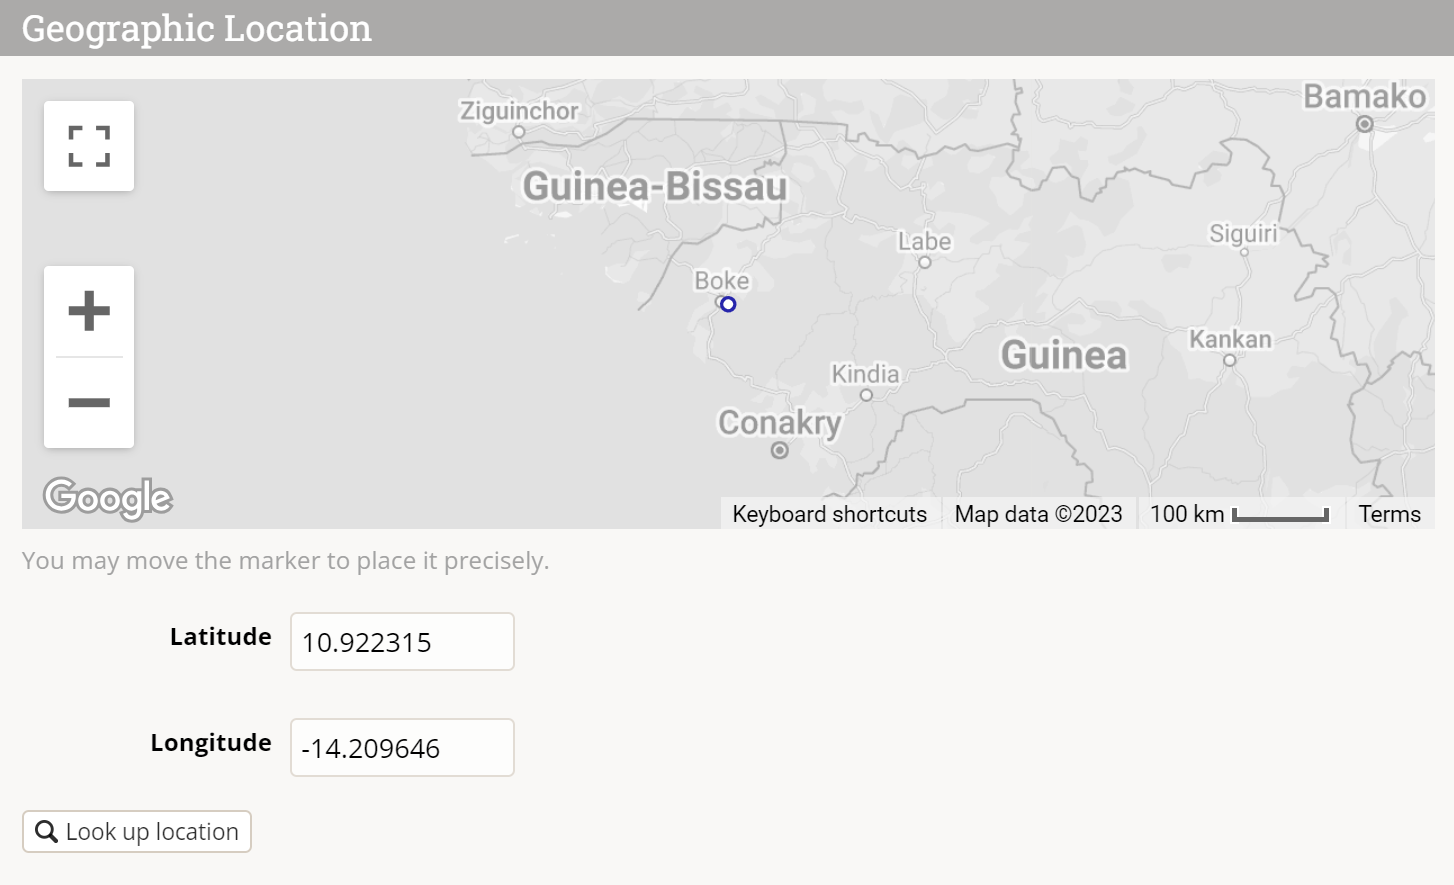Image resolution: width=1454 pixels, height=885 pixels.
Task: Open the map Terms link
Action: [1389, 514]
